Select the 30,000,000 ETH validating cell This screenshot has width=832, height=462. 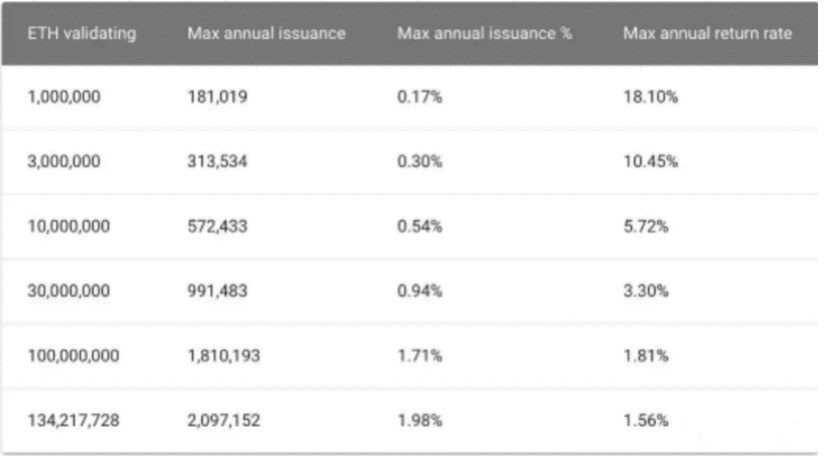pyautogui.click(x=68, y=291)
